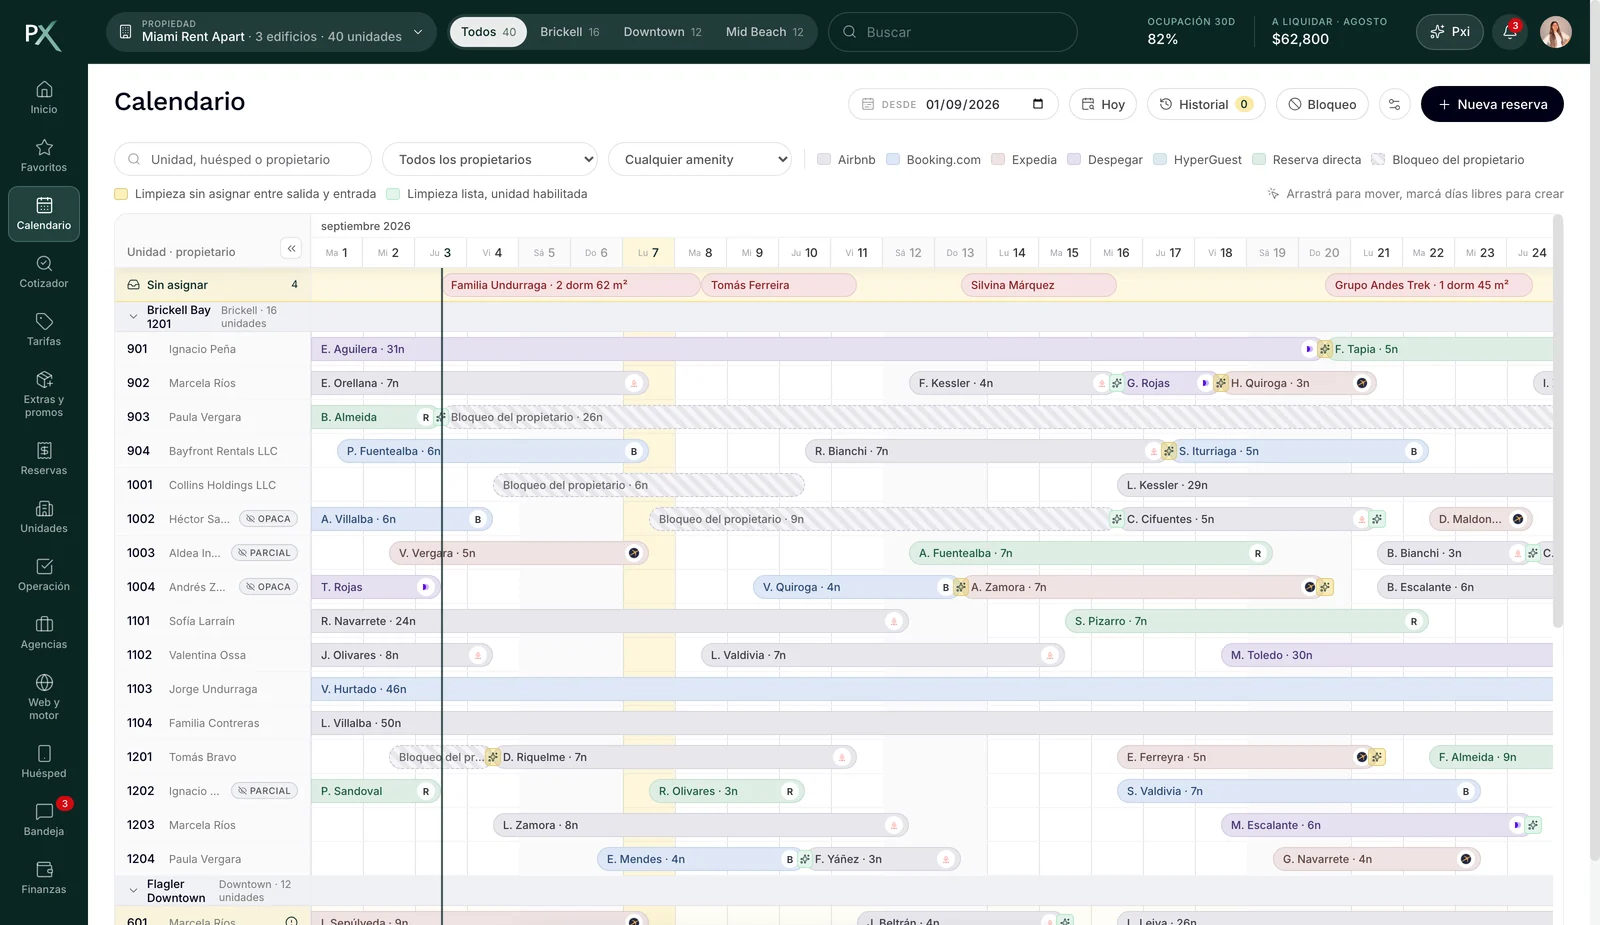Toggle Bloqueo del propietario filter
The image size is (1600, 925).
1448,159
